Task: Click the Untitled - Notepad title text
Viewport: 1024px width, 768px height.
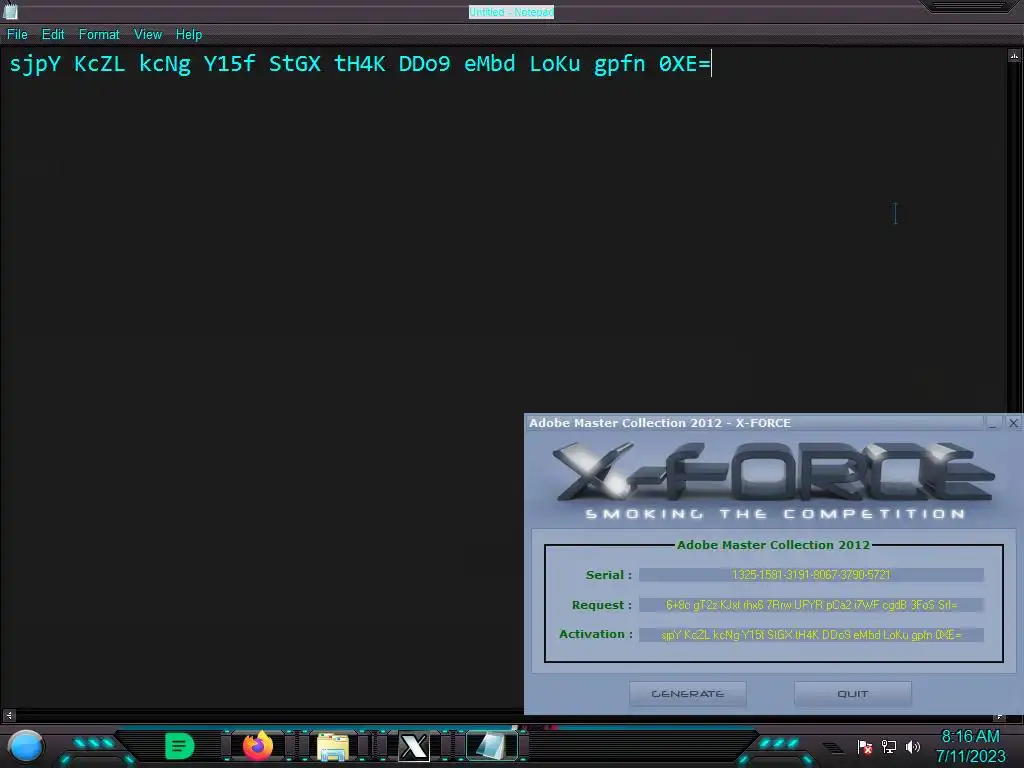Action: point(511,12)
